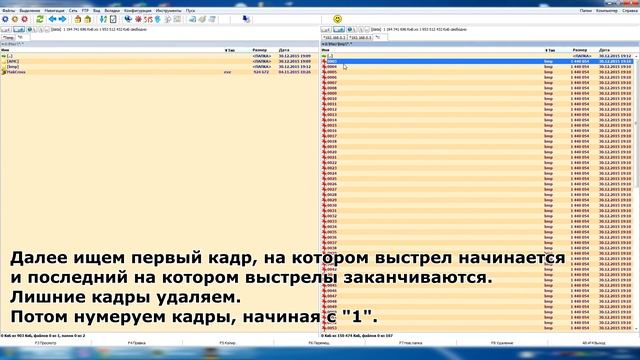Open the Папки menu on right

pyautogui.click(x=586, y=11)
